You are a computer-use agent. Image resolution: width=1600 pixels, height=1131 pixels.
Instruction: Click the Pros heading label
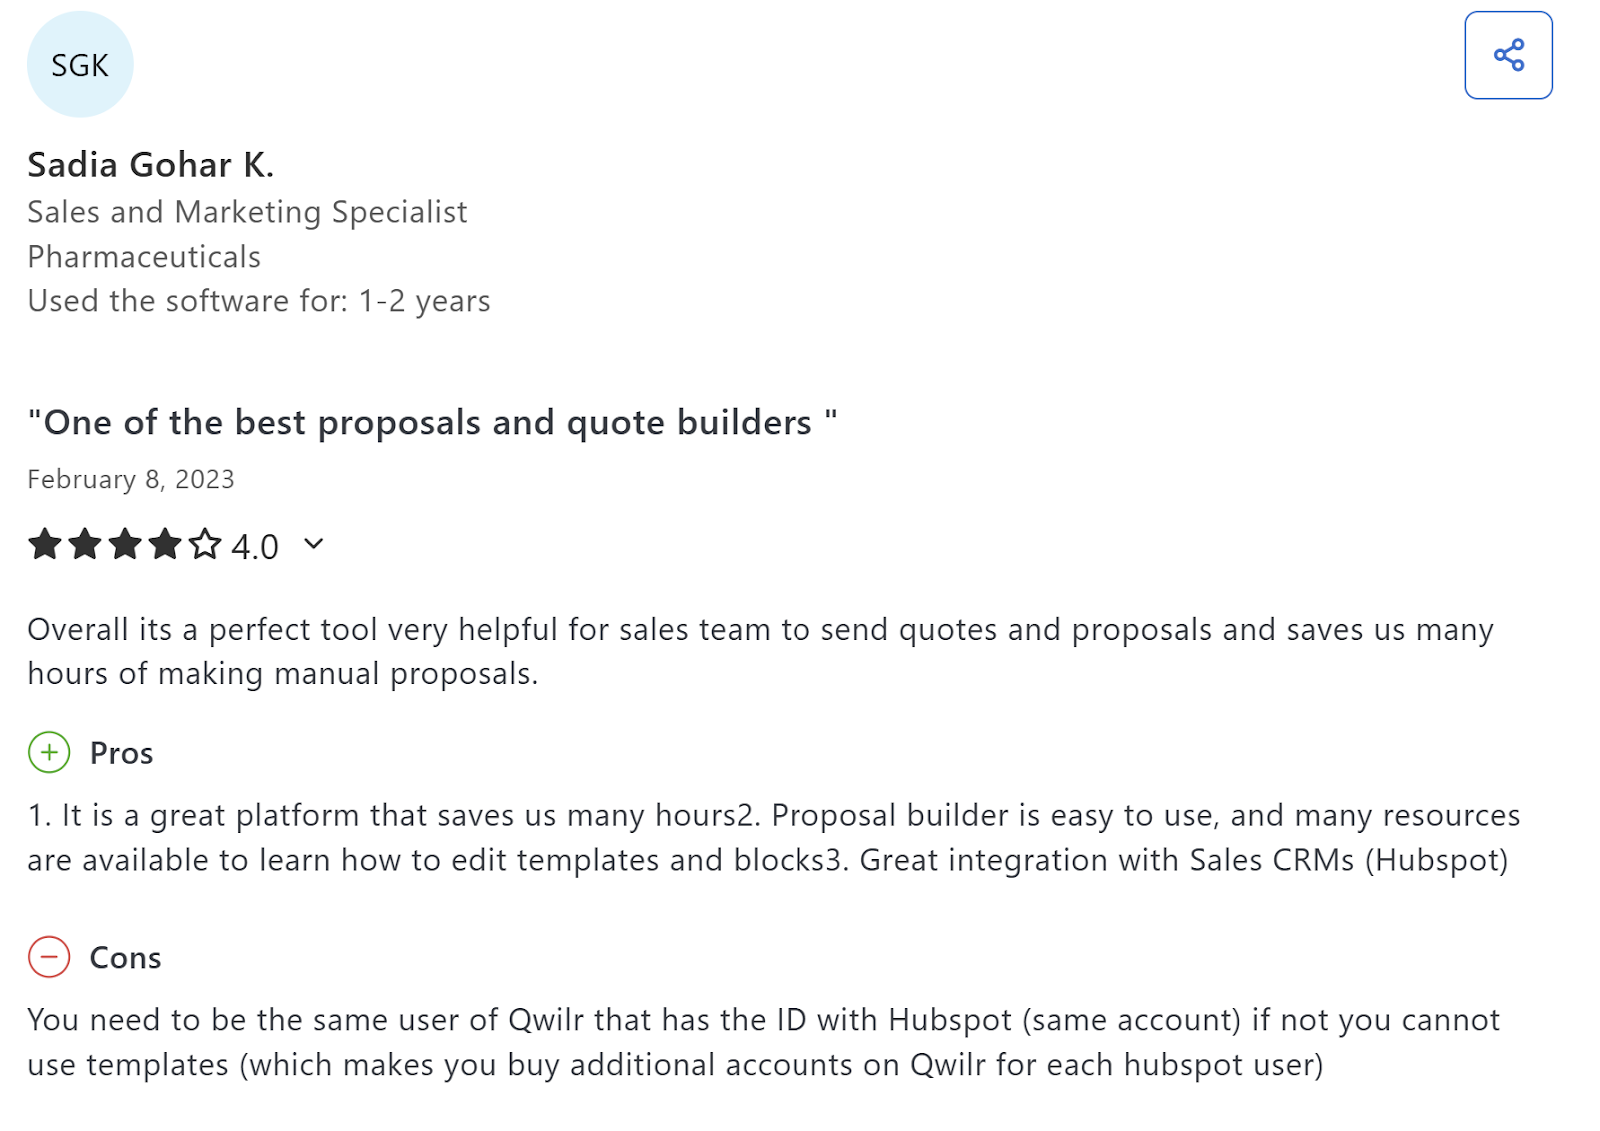tap(121, 753)
